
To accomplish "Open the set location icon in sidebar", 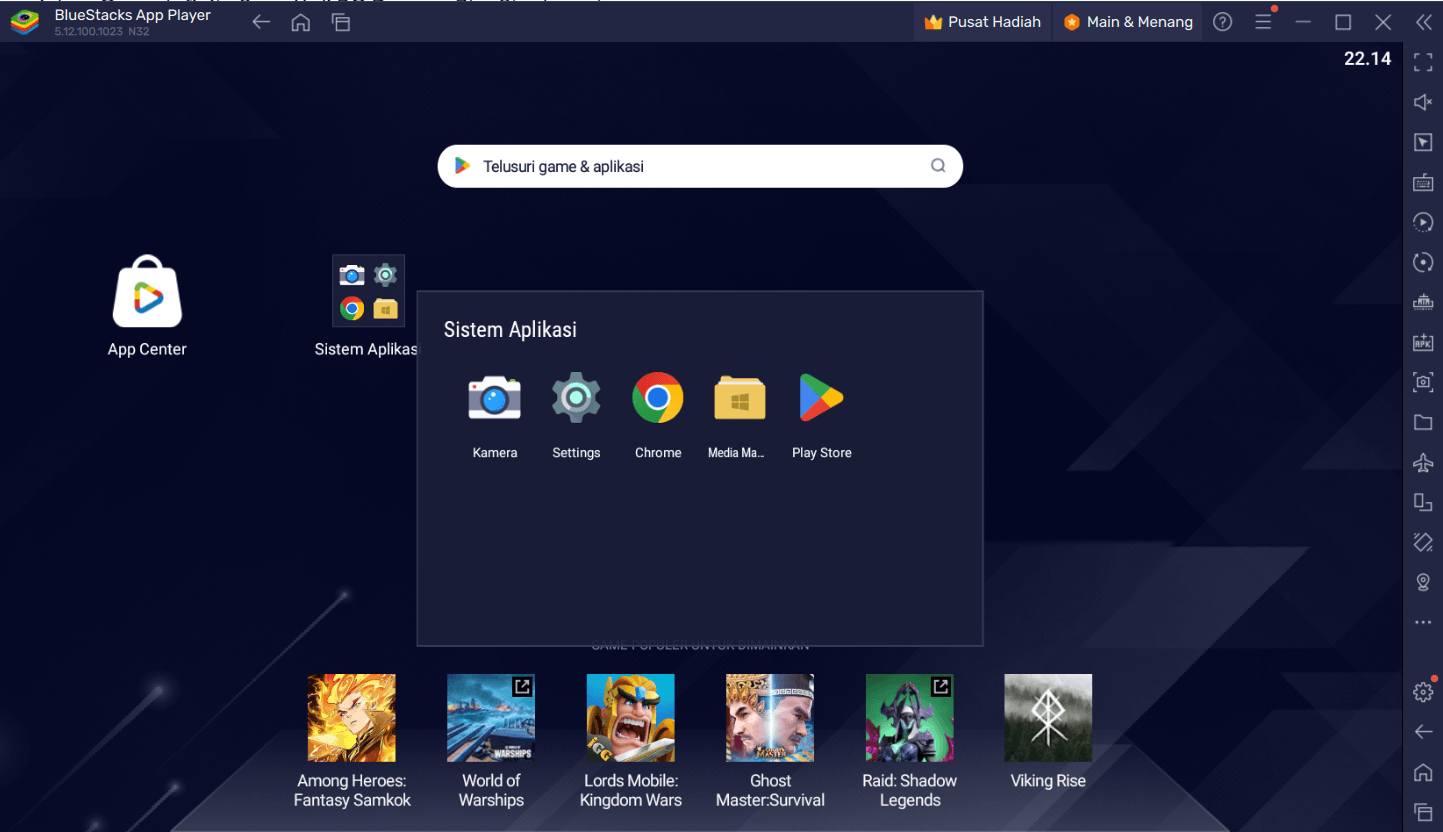I will pyautogui.click(x=1423, y=582).
